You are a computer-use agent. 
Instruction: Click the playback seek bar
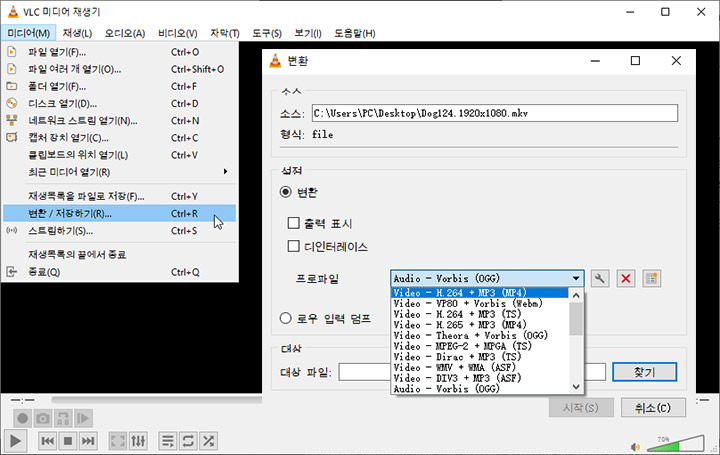point(157,400)
